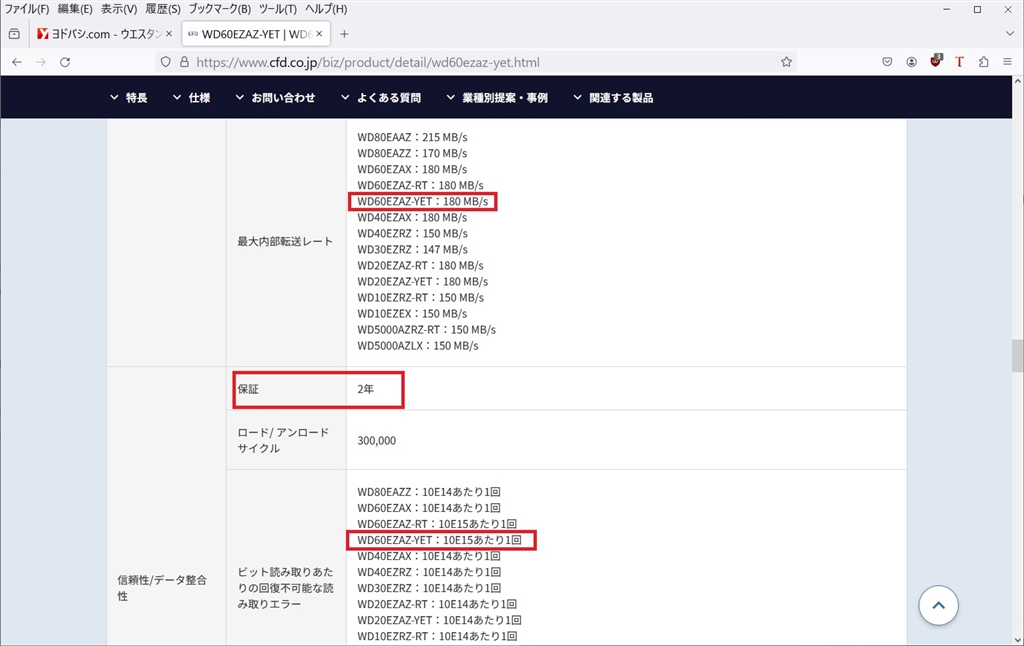Image resolution: width=1024 pixels, height=646 pixels.
Task: Go back with the browser back arrow
Action: pos(17,62)
